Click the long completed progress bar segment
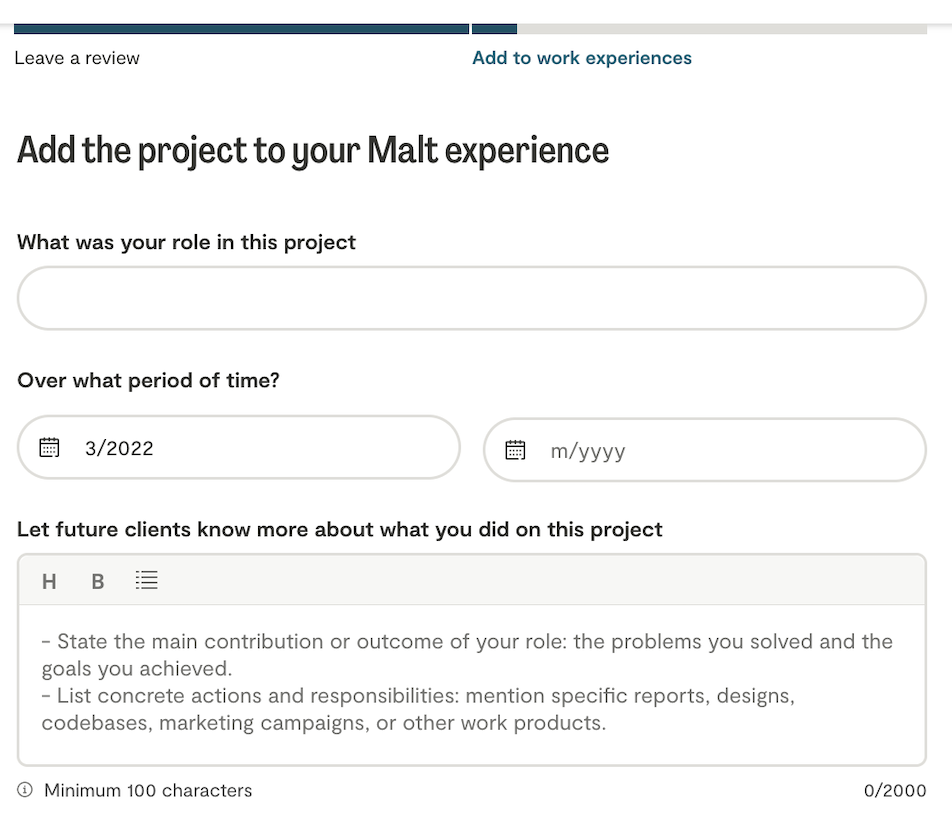The height and width of the screenshot is (818, 952). click(241, 29)
